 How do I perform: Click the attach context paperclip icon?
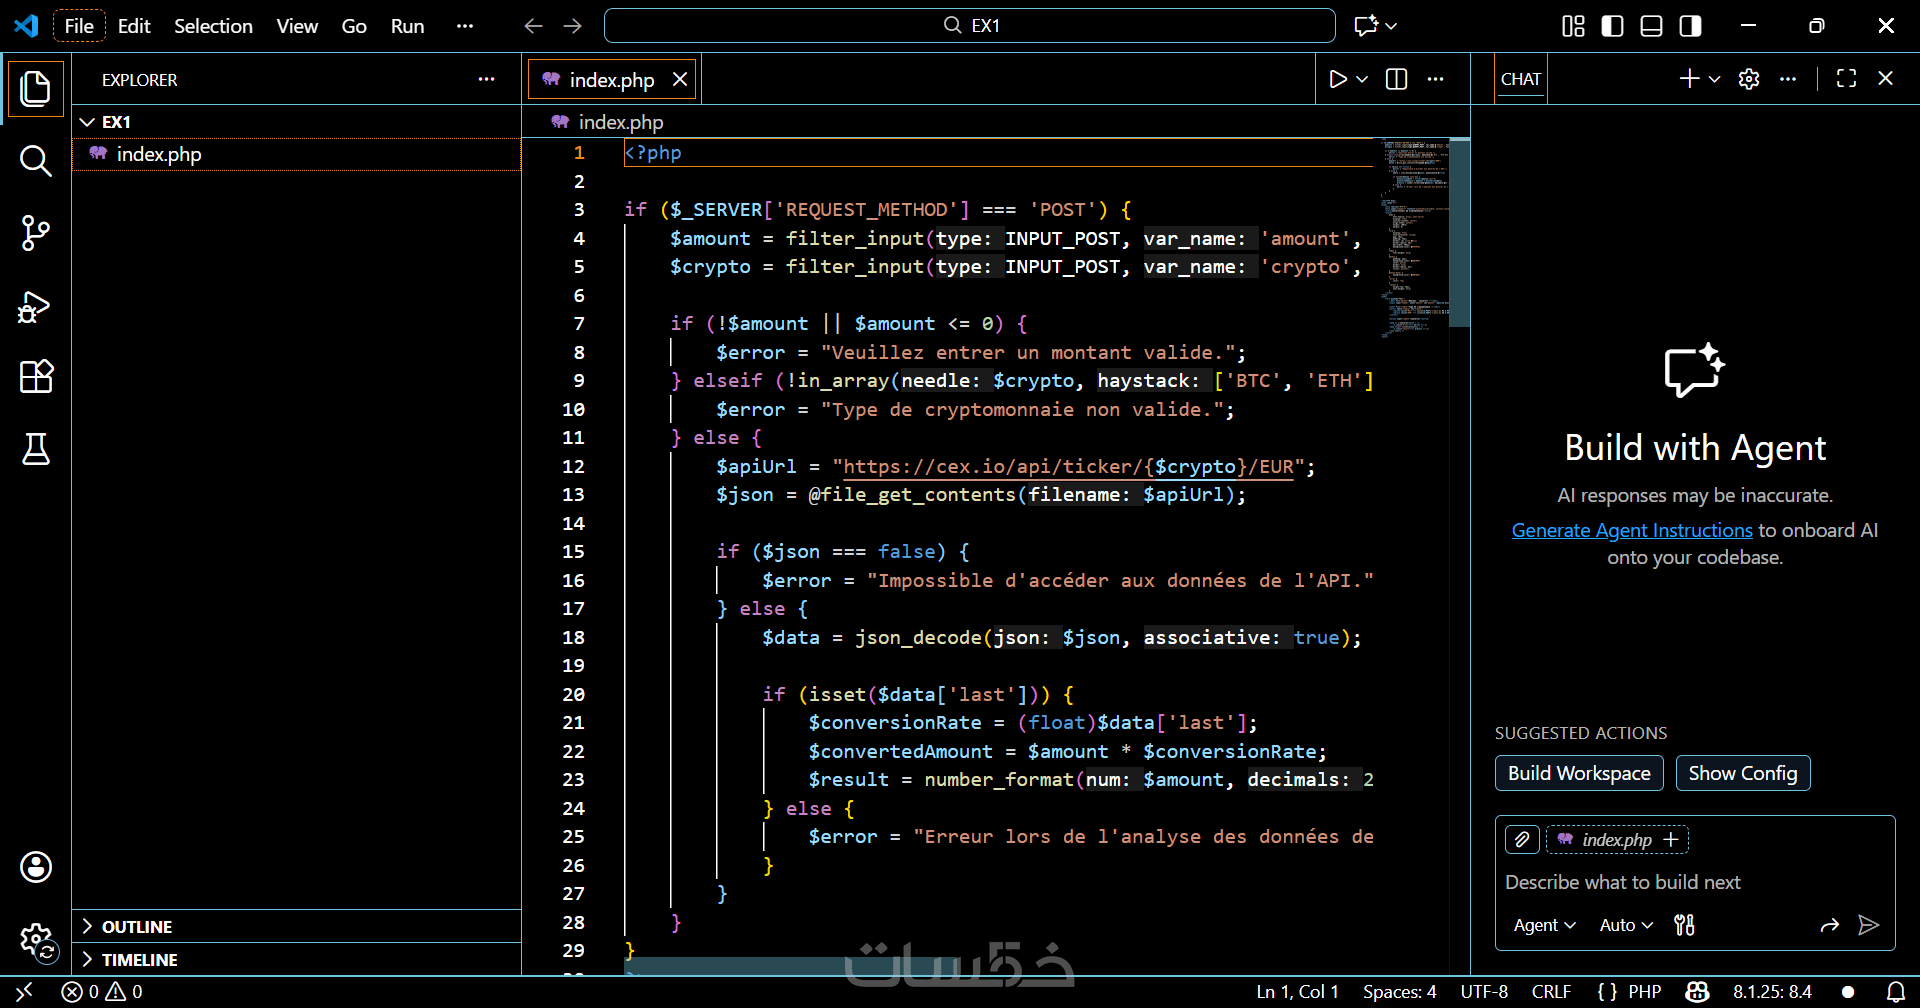(x=1522, y=840)
